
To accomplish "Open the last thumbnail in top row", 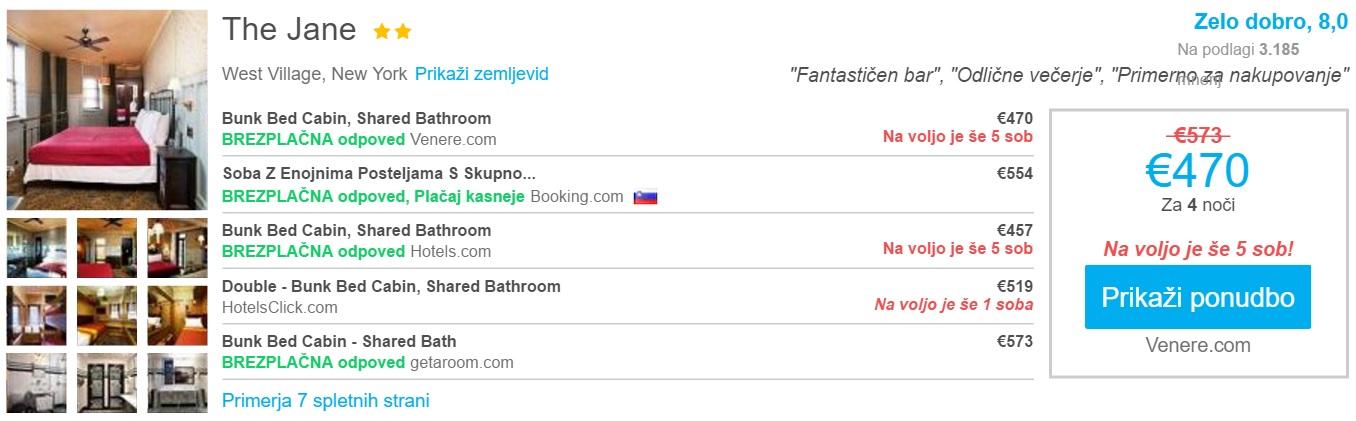I will click(x=176, y=247).
